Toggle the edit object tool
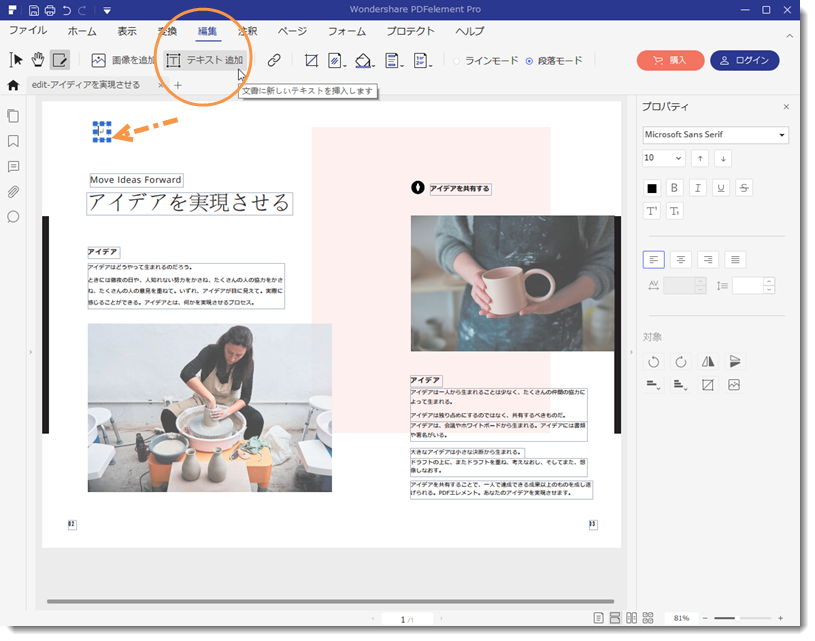 coord(60,60)
